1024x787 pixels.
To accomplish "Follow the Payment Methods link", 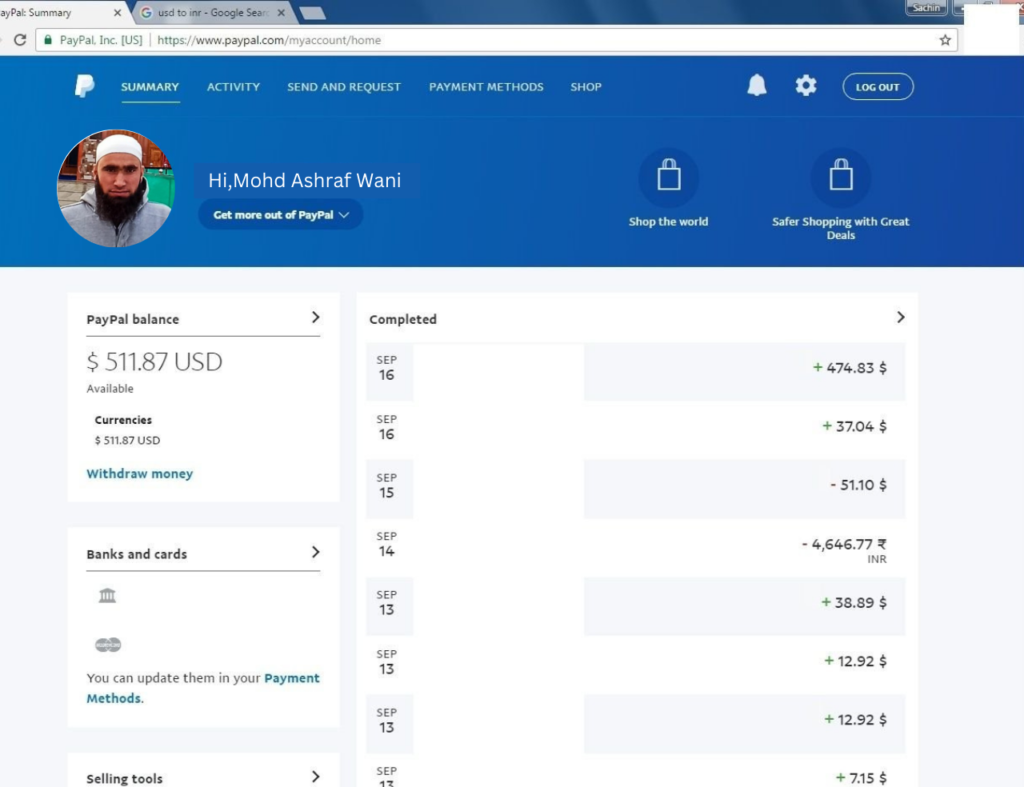I will (203, 688).
